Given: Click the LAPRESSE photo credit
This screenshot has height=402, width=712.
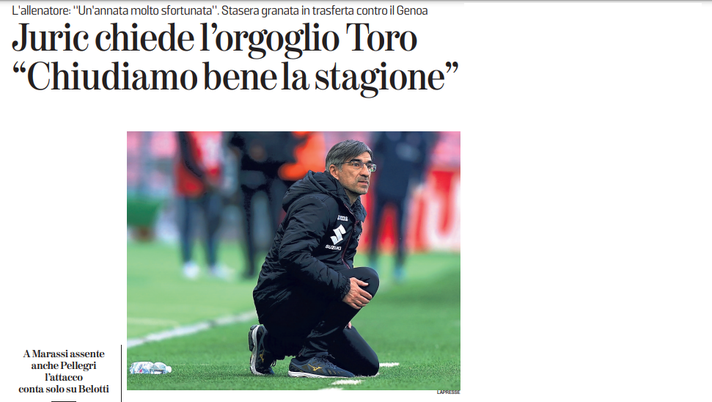Looking at the screenshot, I should 448,392.
